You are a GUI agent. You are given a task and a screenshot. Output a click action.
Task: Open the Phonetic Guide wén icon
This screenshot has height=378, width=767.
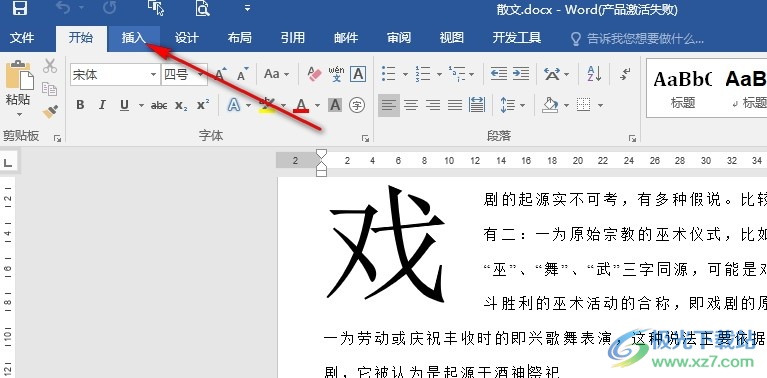pos(336,74)
